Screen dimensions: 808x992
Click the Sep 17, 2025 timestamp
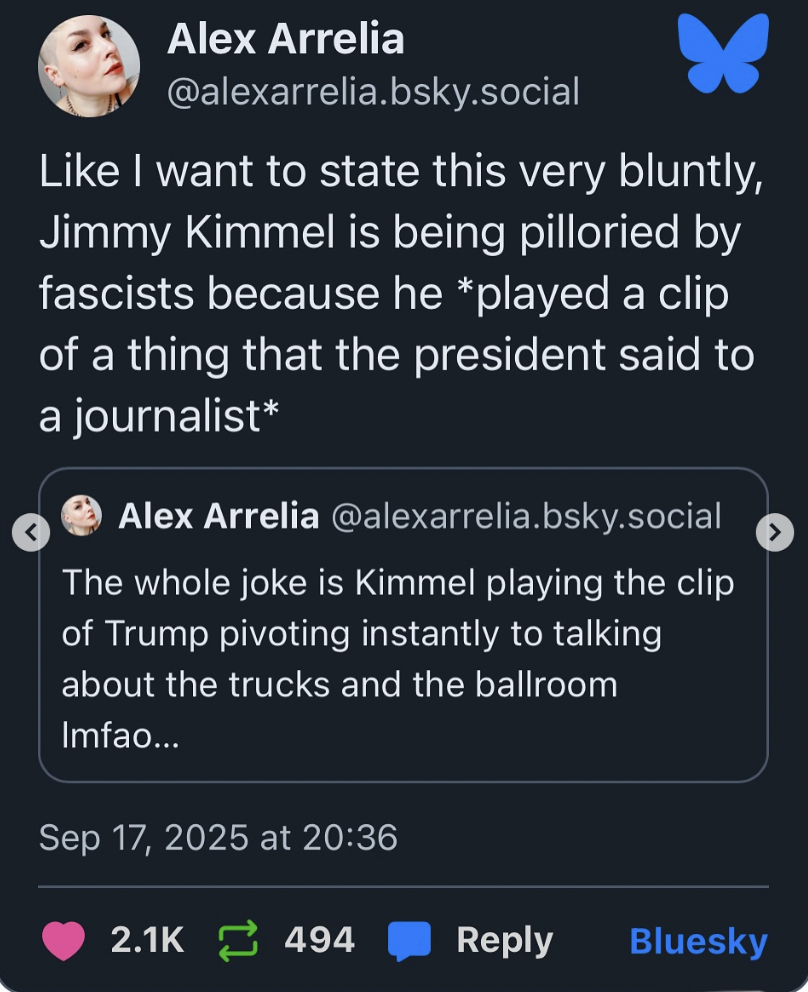point(218,837)
